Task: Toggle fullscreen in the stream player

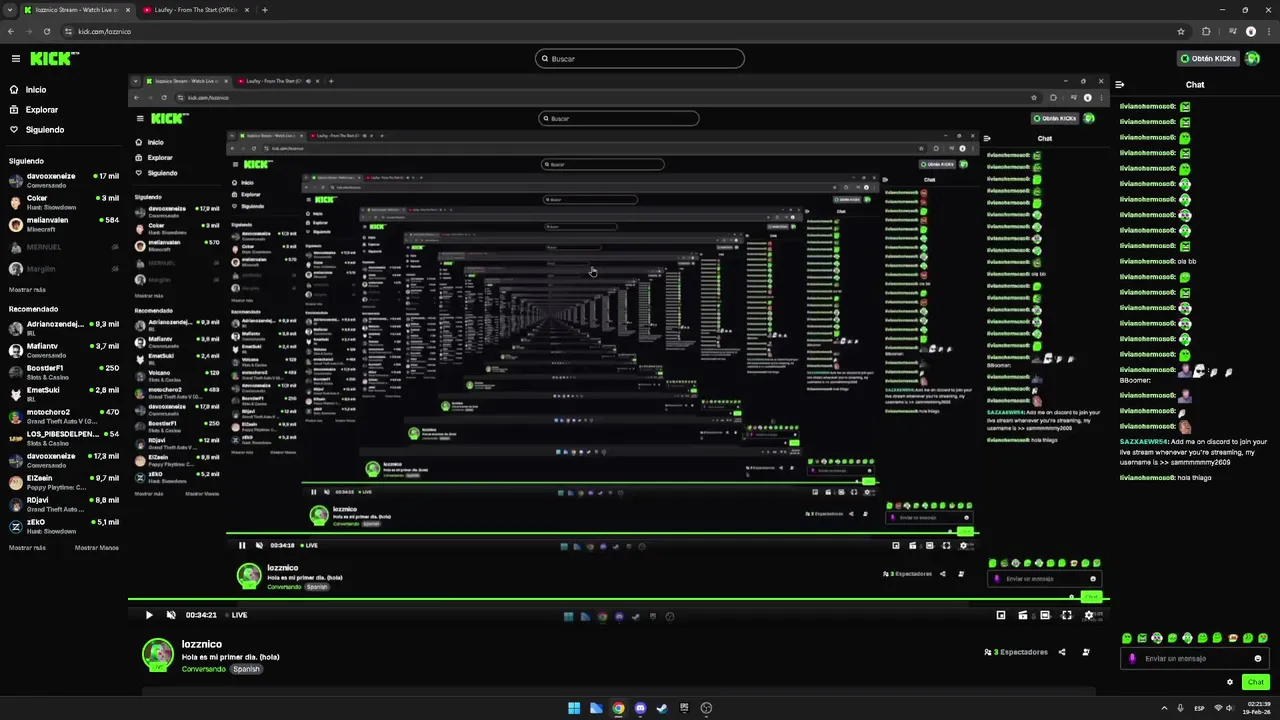Action: 1067,615
